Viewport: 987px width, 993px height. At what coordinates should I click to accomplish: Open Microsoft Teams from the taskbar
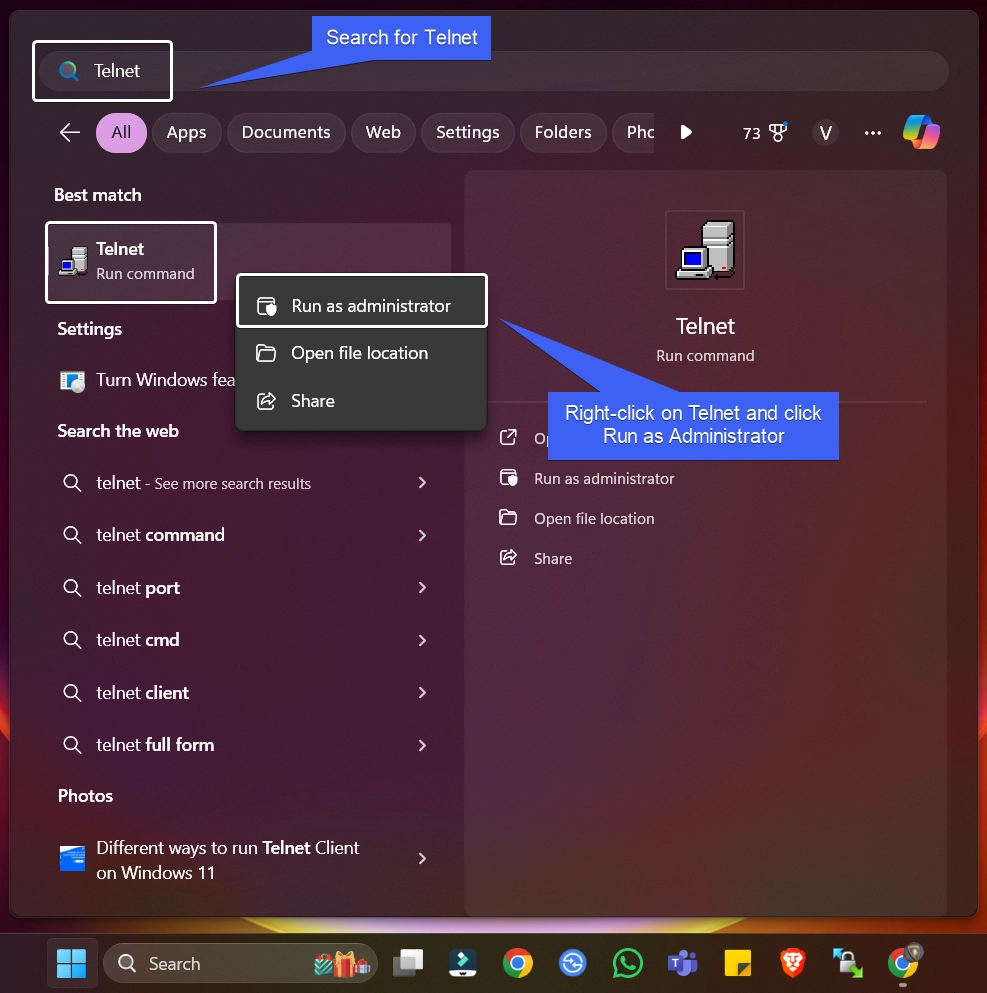(x=682, y=963)
